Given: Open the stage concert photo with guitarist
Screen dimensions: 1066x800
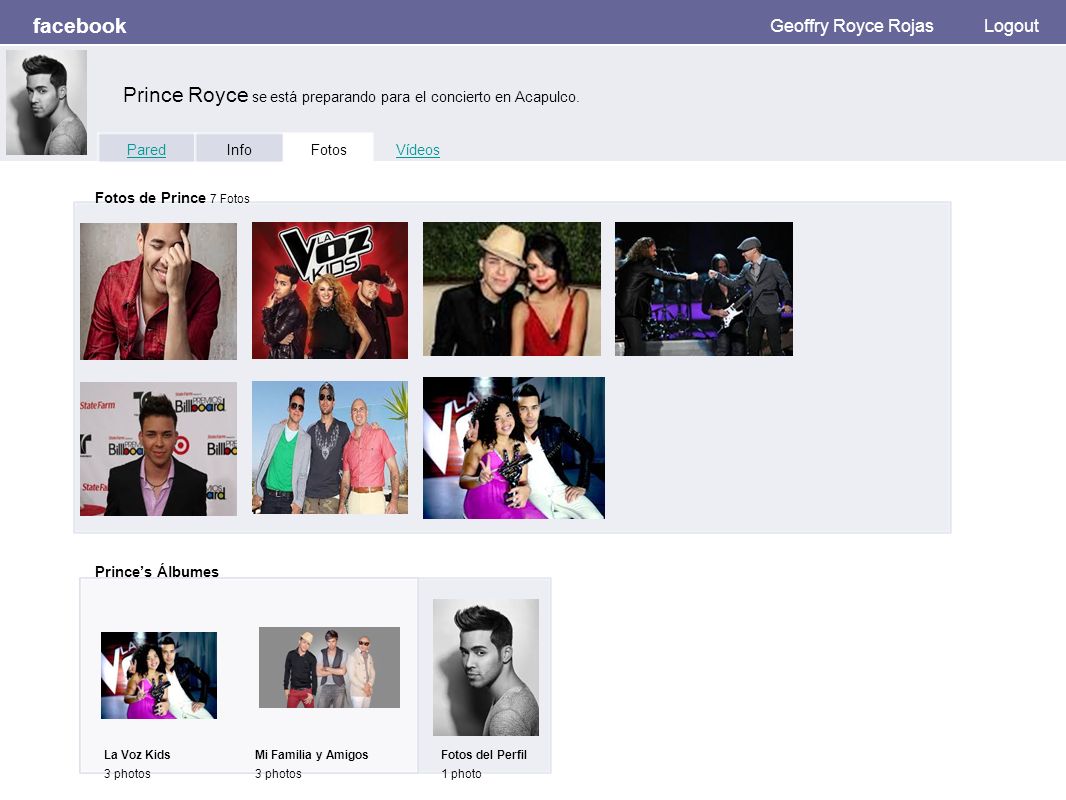Looking at the screenshot, I should (704, 289).
